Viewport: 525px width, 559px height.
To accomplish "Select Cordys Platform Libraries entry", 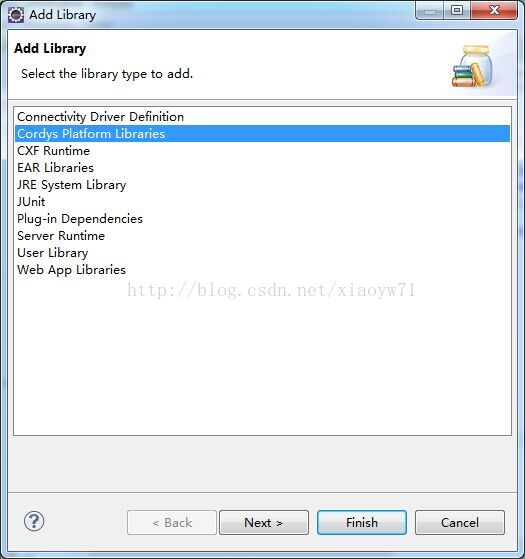I will [x=262, y=134].
